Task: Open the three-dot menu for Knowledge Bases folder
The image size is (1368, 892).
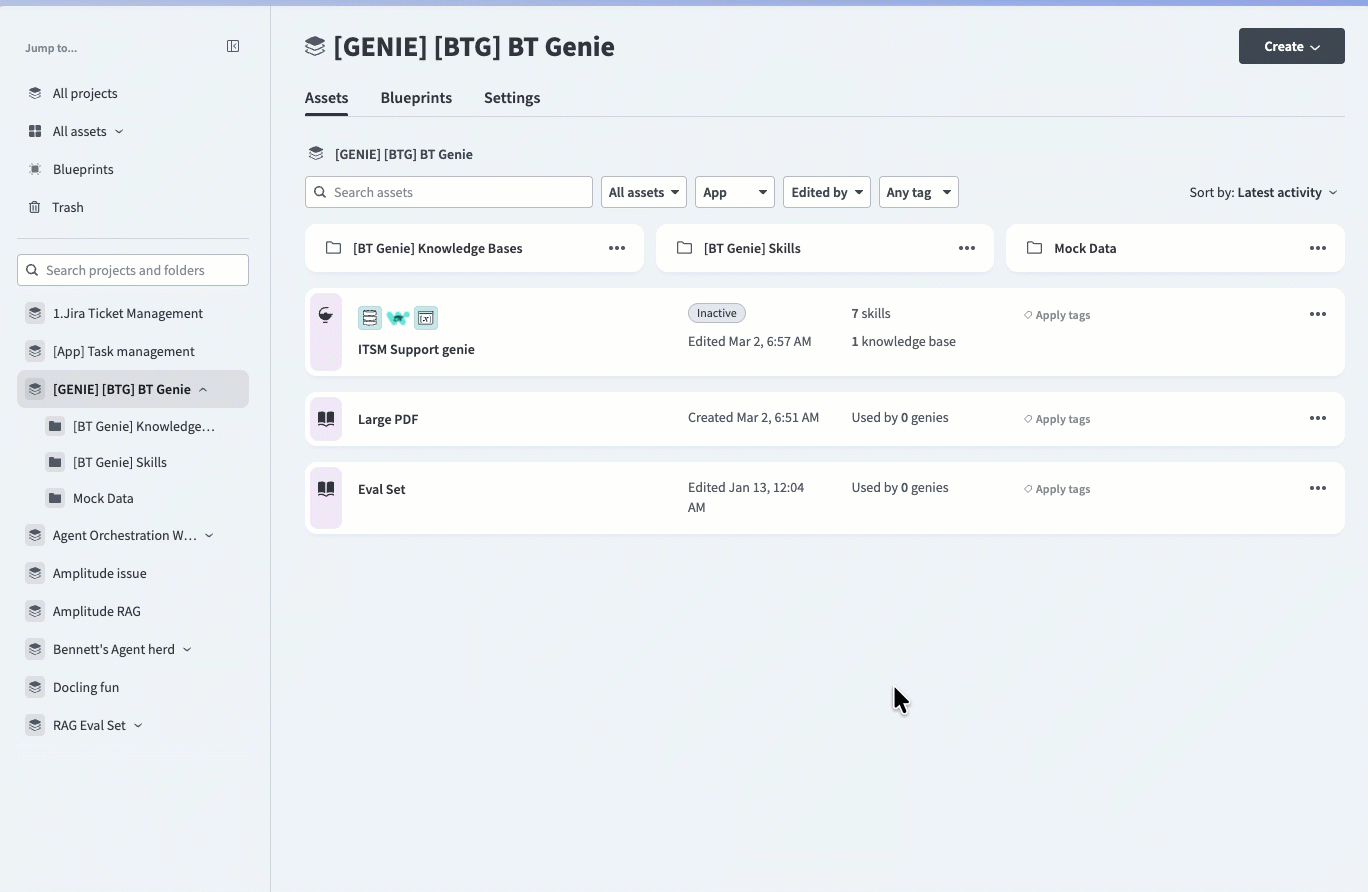Action: [x=616, y=248]
